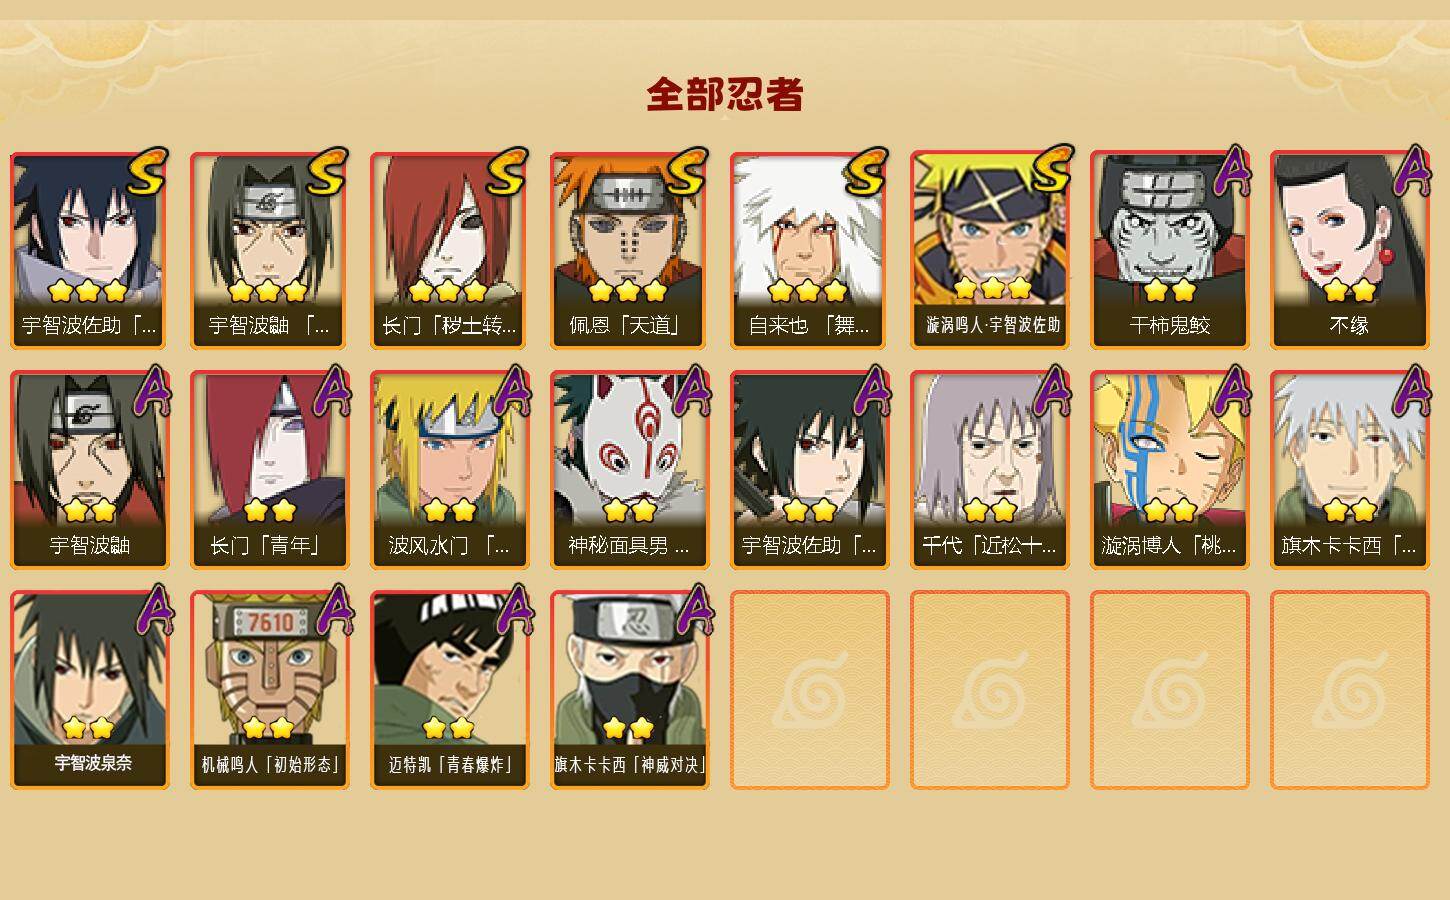Click the star rating on 干柿鬼鲛 card
The image size is (1450, 900).
click(x=1169, y=290)
